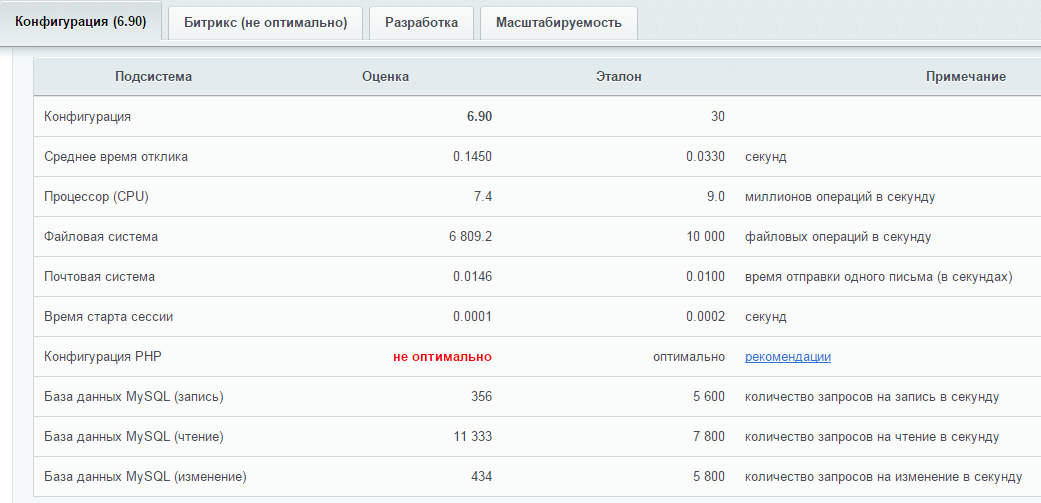Image resolution: width=1041 pixels, height=503 pixels.
Task: Click the Примечание column header
Action: click(x=965, y=77)
